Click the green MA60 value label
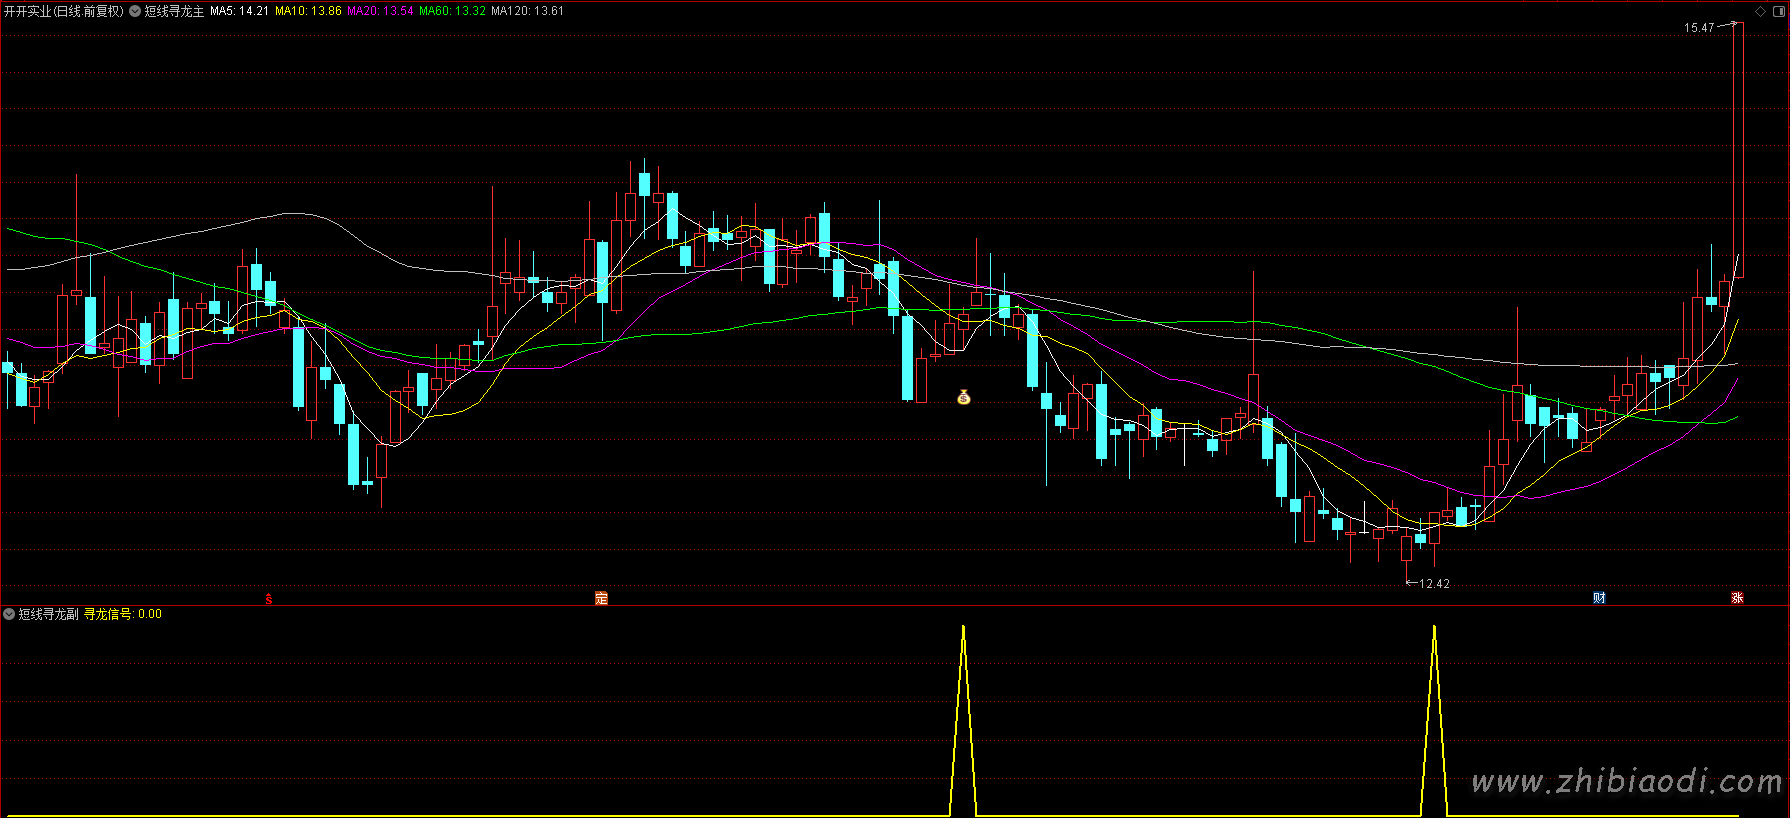 pos(452,11)
